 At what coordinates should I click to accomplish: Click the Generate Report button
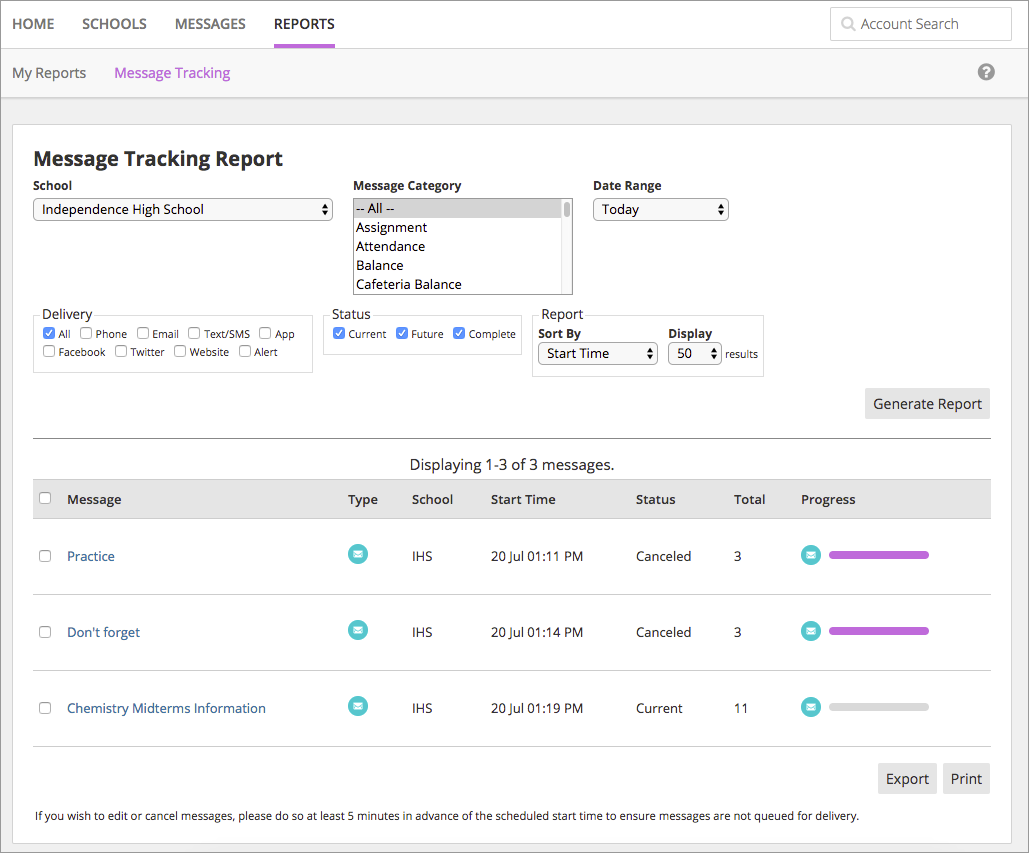927,404
